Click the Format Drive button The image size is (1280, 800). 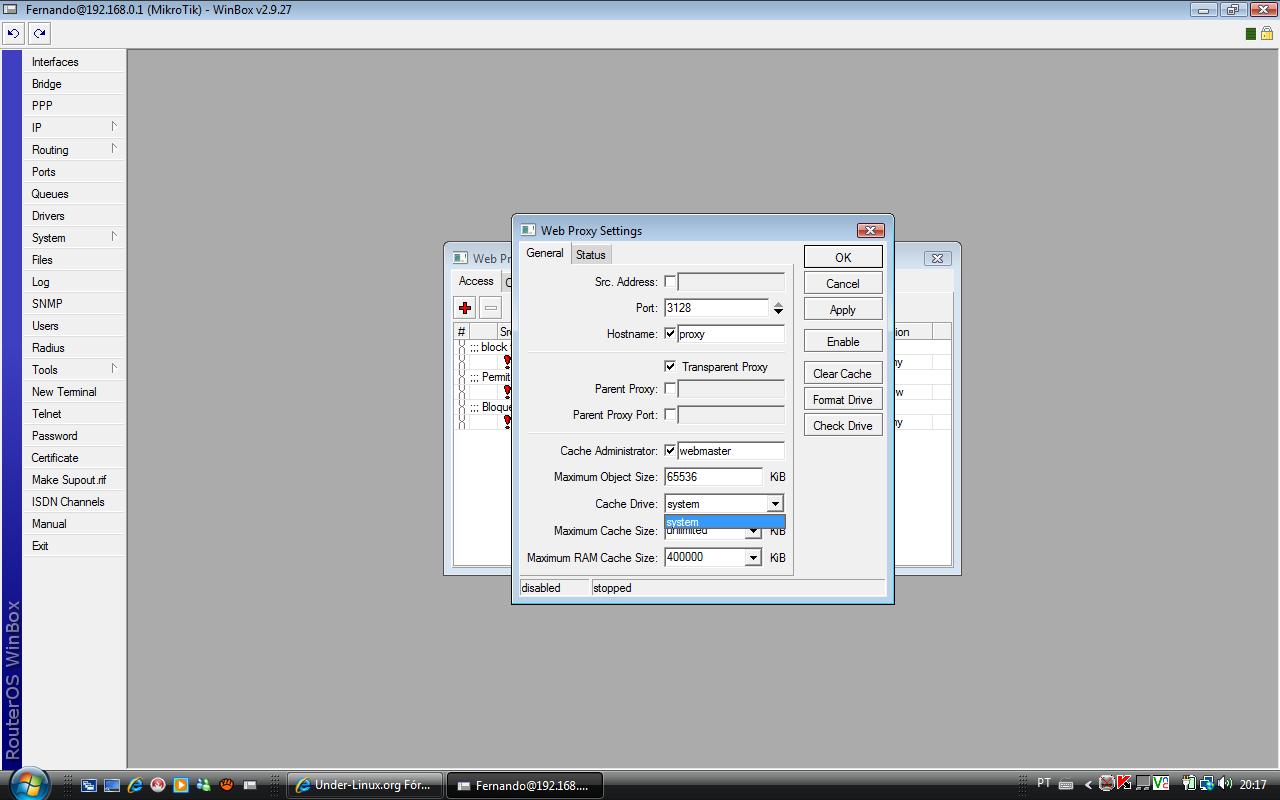point(843,399)
